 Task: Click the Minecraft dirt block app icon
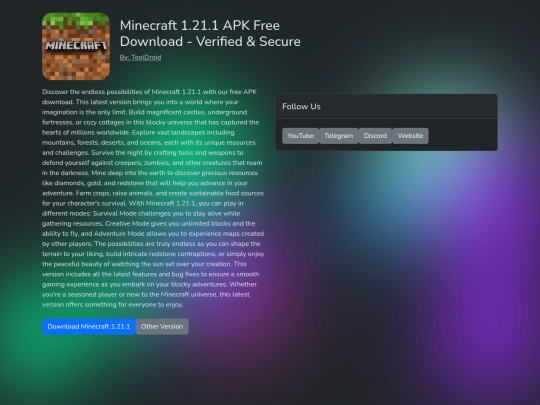point(76,46)
